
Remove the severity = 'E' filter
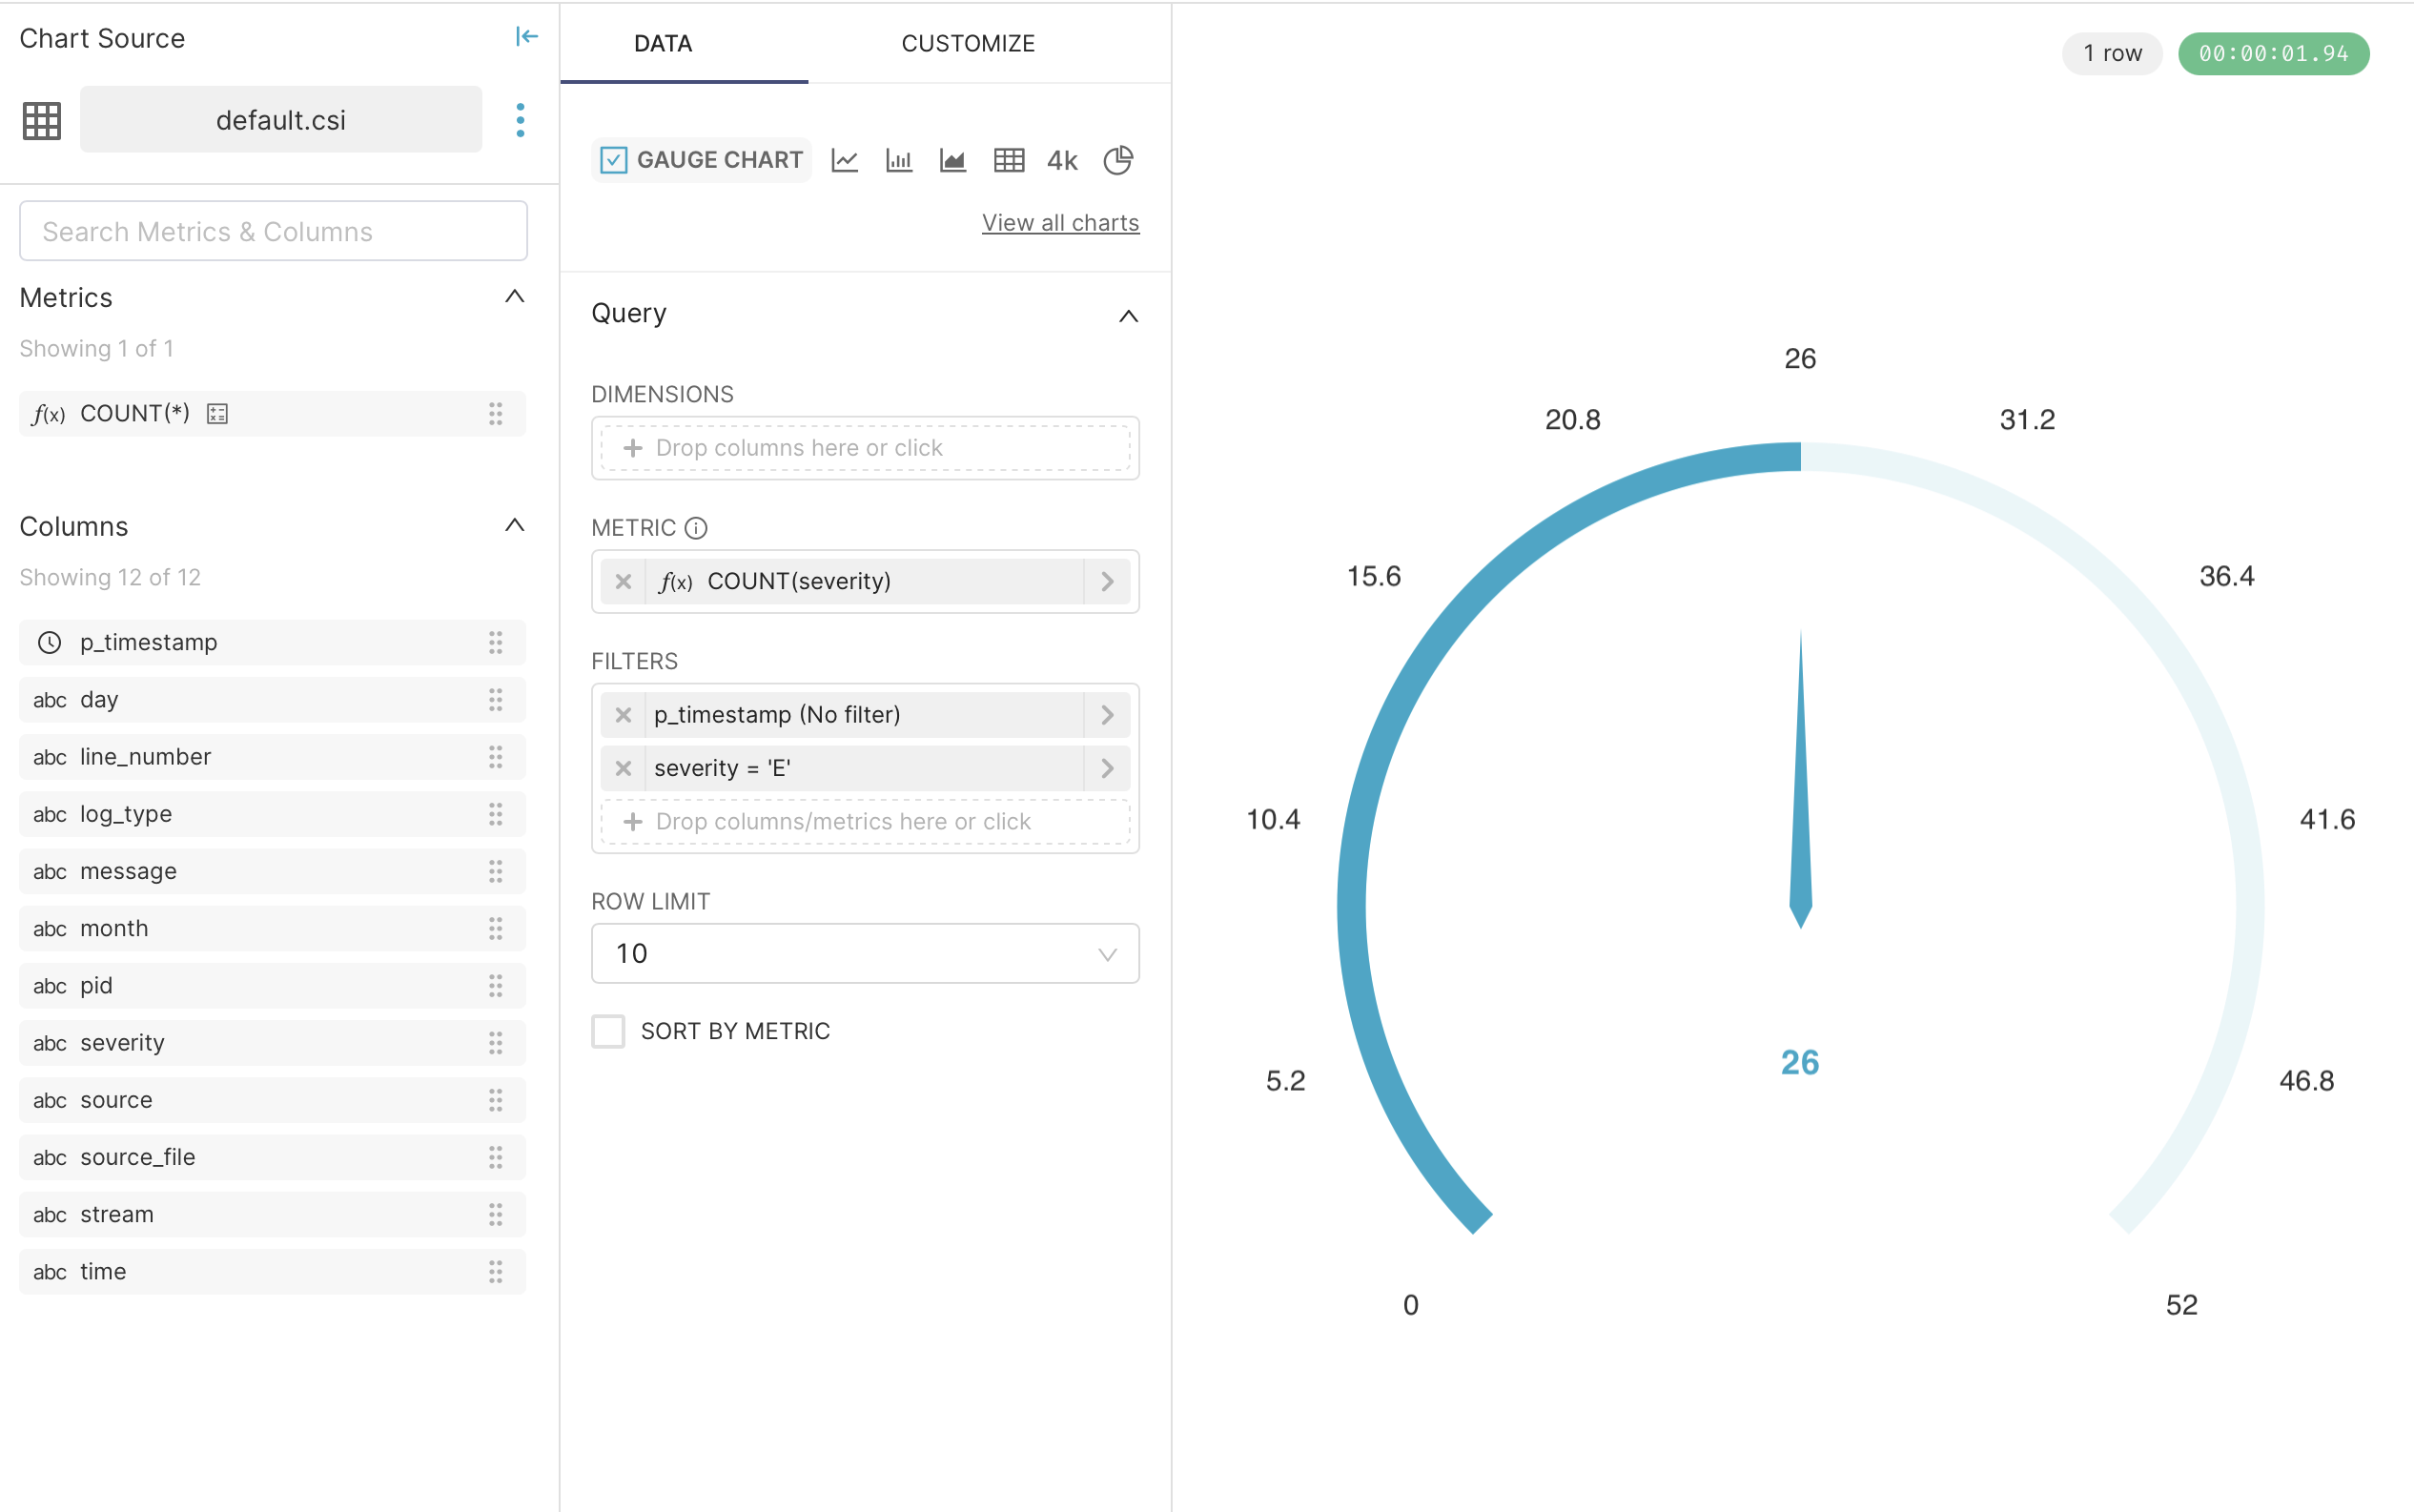pos(623,768)
